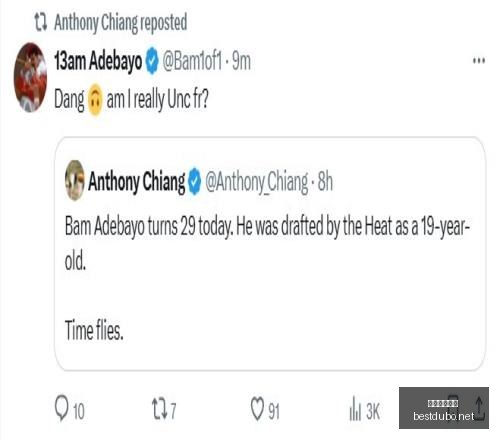The width and height of the screenshot is (500, 440).
Task: Like the tweet with the heart icon
Action: tap(257, 409)
